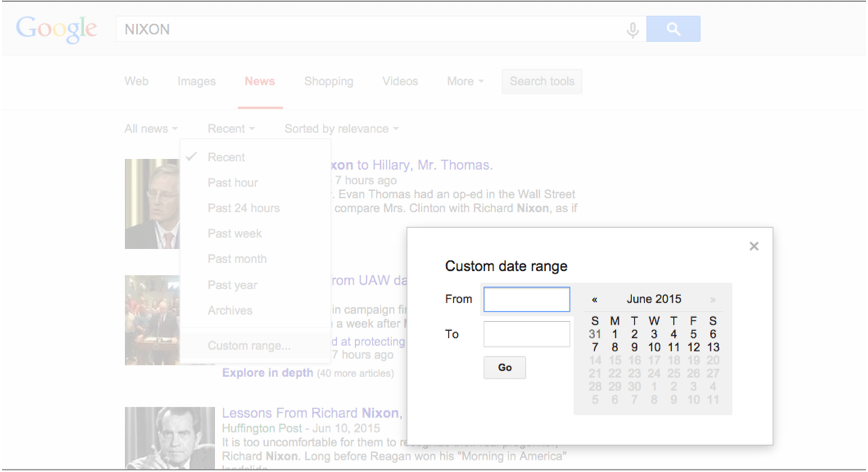868x472 pixels.
Task: Click the To date field
Action: pyautogui.click(x=526, y=334)
